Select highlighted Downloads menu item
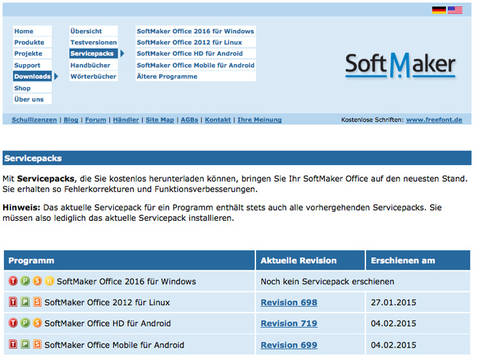This screenshot has height=363, width=480. pos(32,76)
